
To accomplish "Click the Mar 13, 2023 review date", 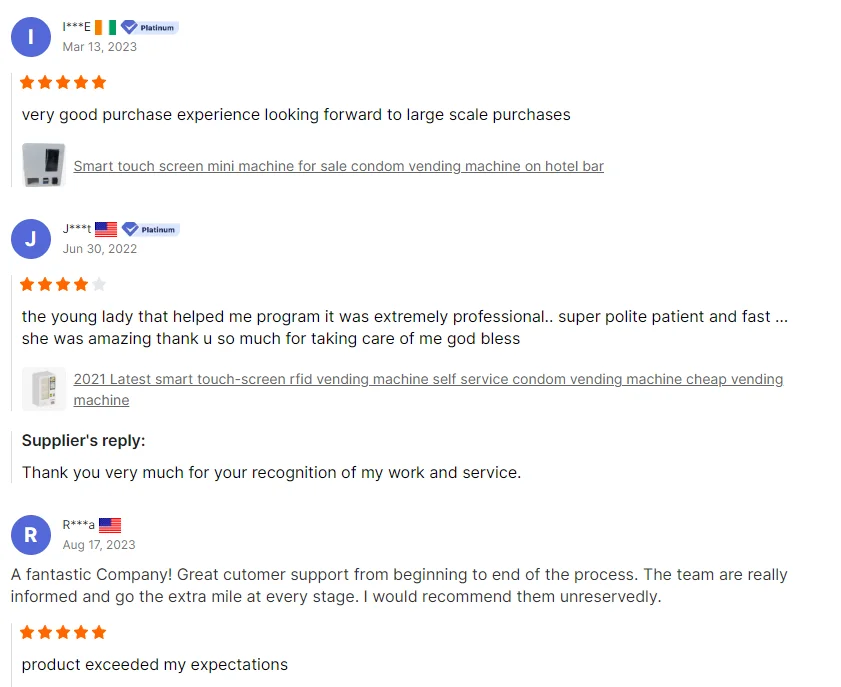I will [100, 47].
